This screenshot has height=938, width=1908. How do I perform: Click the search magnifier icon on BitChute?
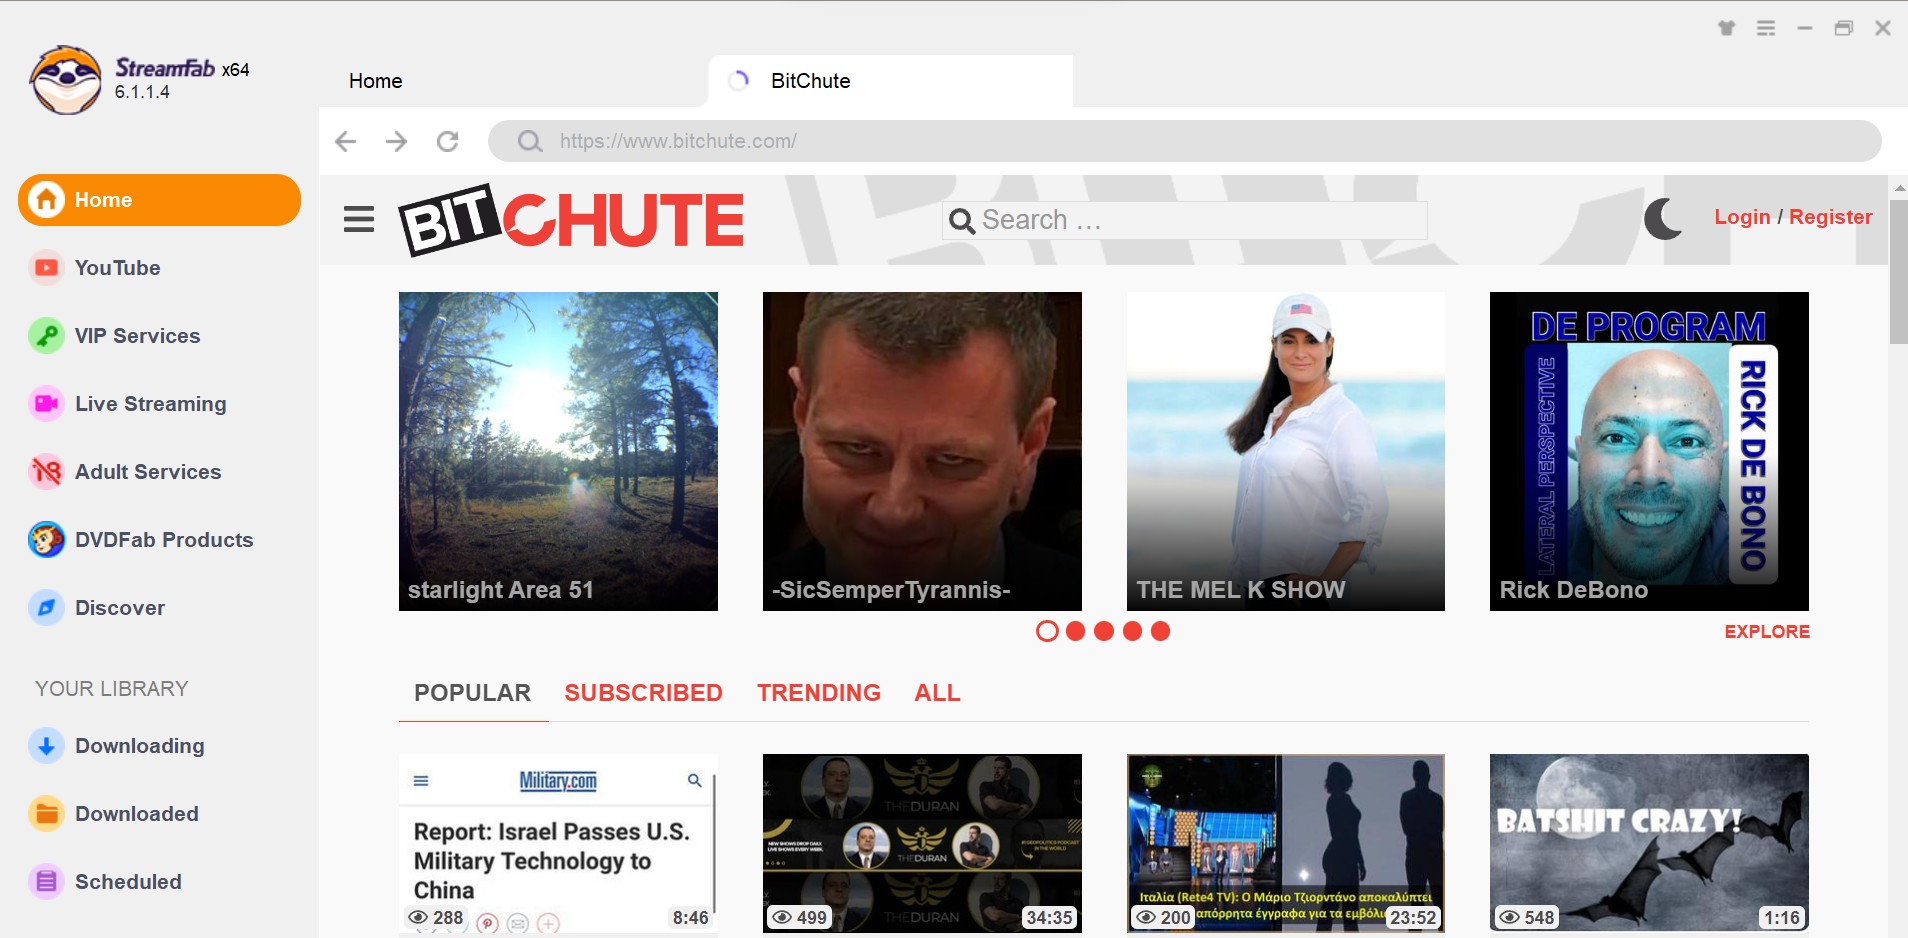click(x=962, y=221)
